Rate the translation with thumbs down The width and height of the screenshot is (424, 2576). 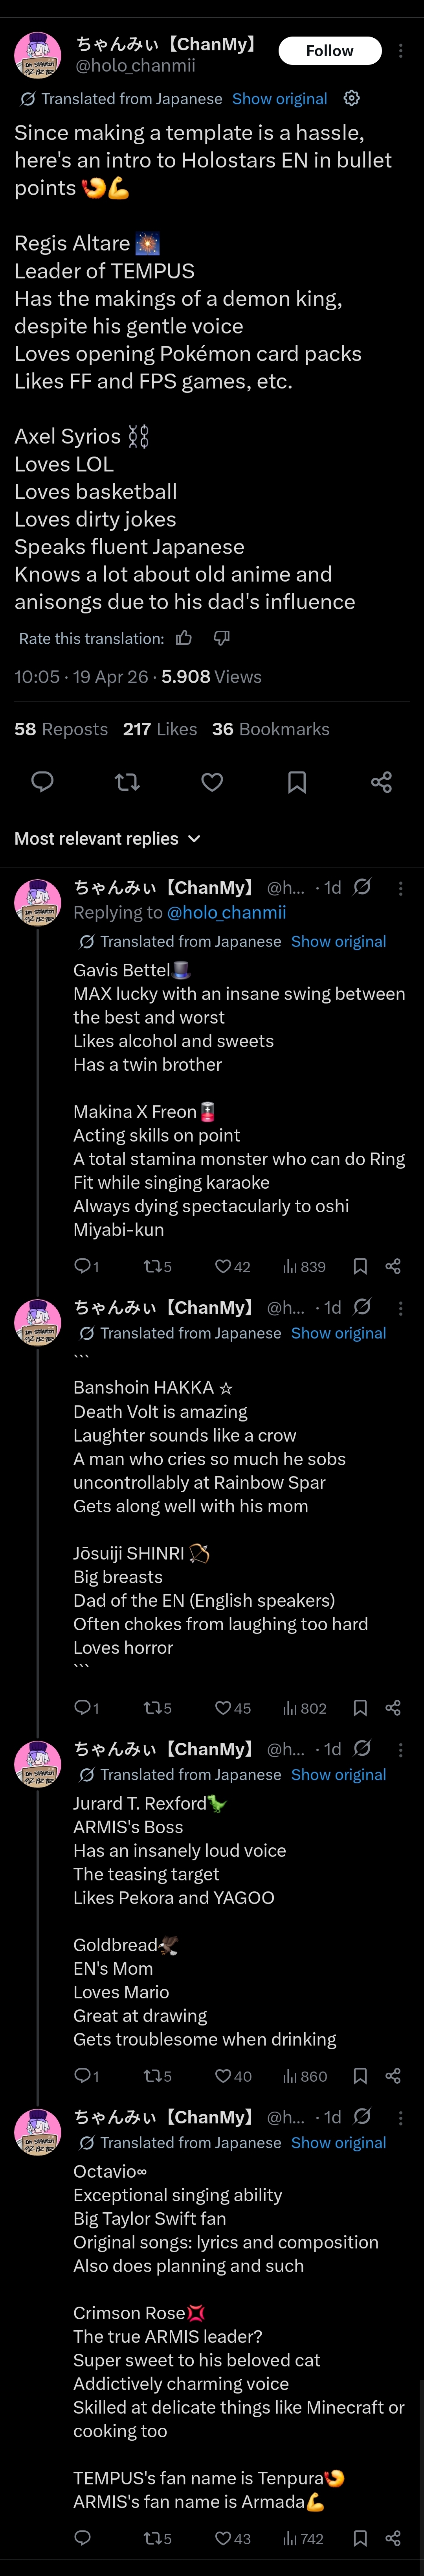(222, 638)
